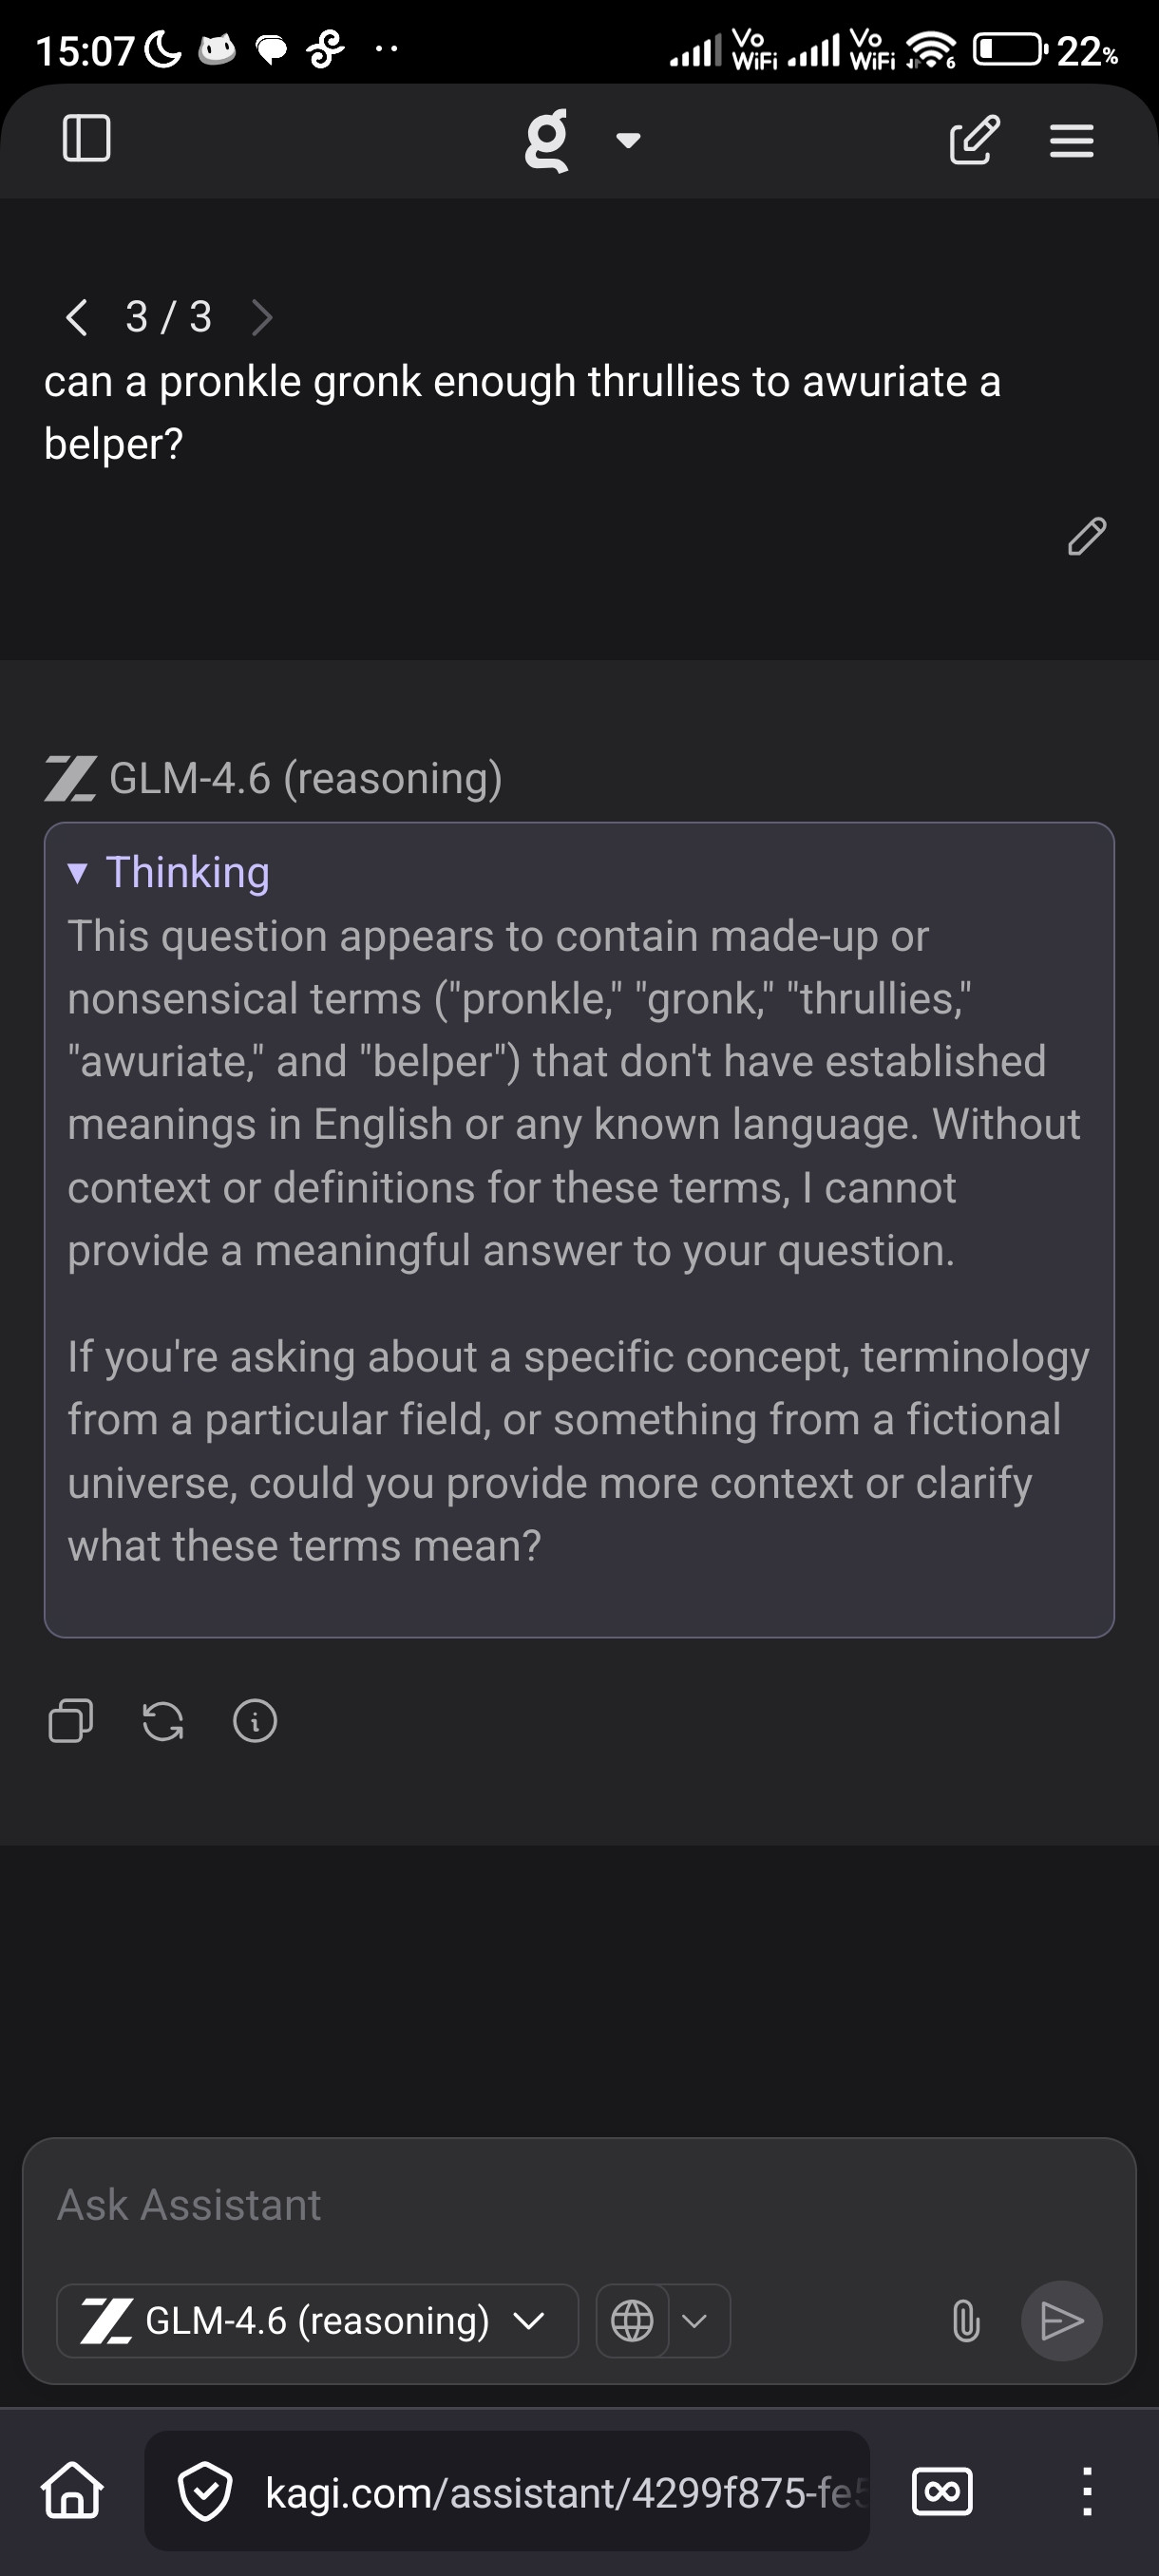Focus the Ask Assistant input field

[579, 2204]
